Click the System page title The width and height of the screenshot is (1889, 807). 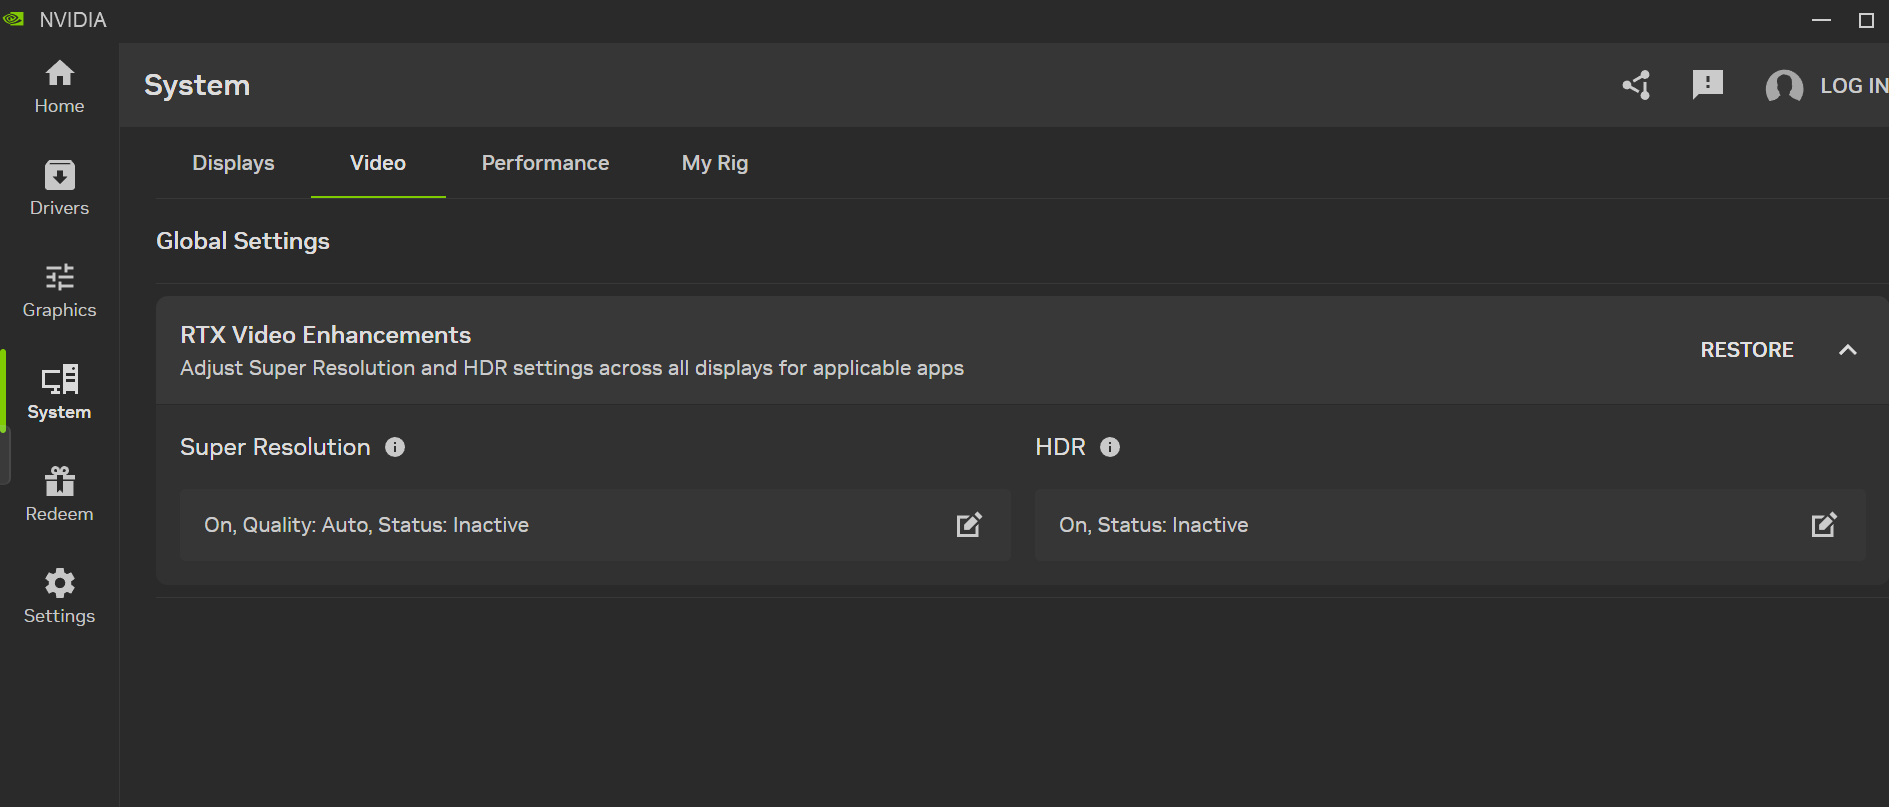[197, 85]
